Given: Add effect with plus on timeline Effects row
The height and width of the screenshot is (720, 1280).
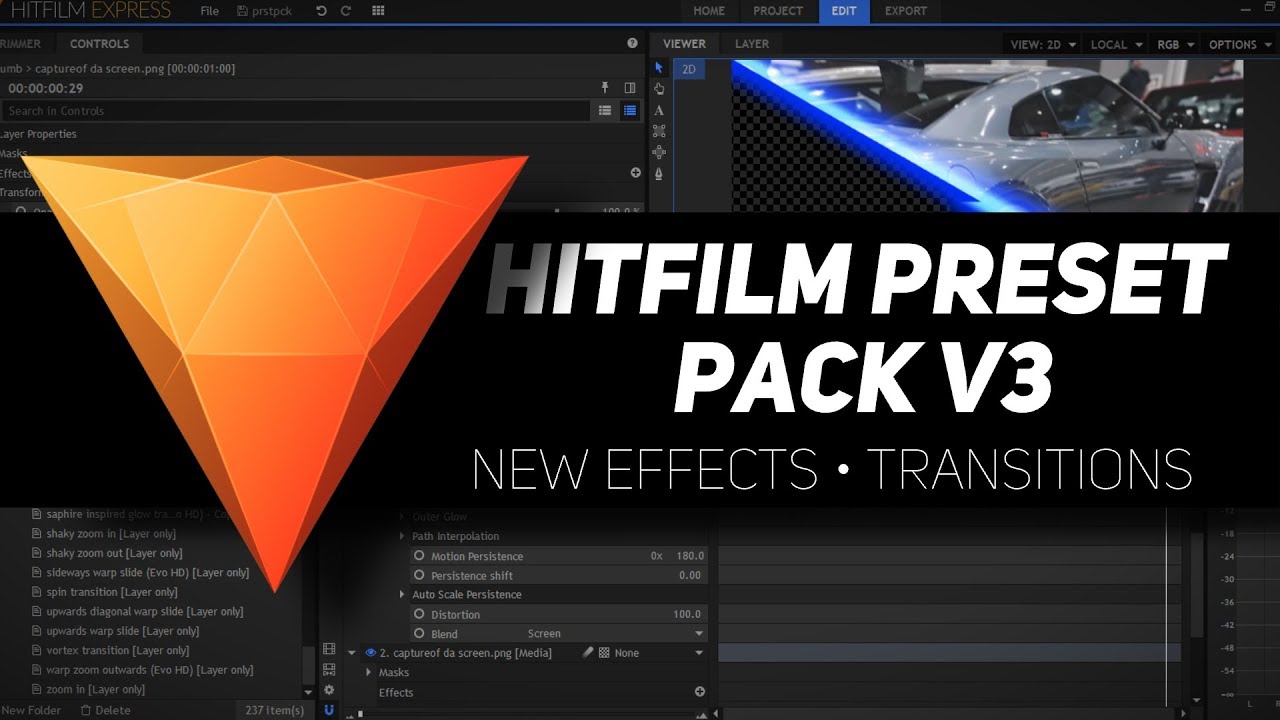Looking at the screenshot, I should 700,692.
